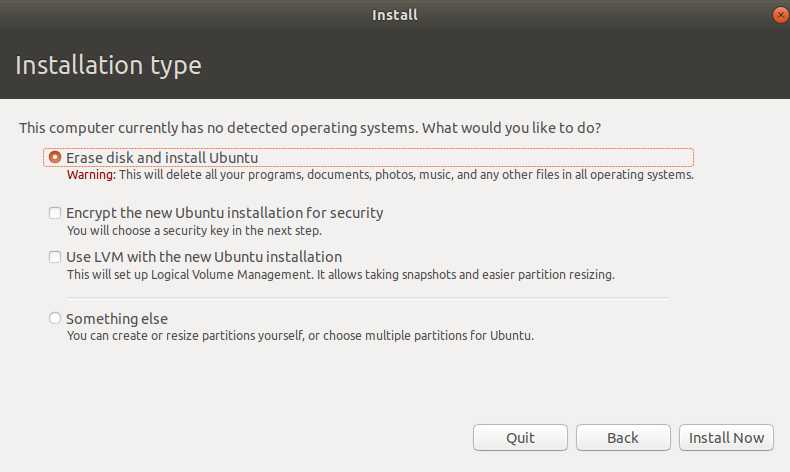Click the "Encrypt the new Ubuntu installation" label
Screen dimensions: 790x472
(224, 213)
